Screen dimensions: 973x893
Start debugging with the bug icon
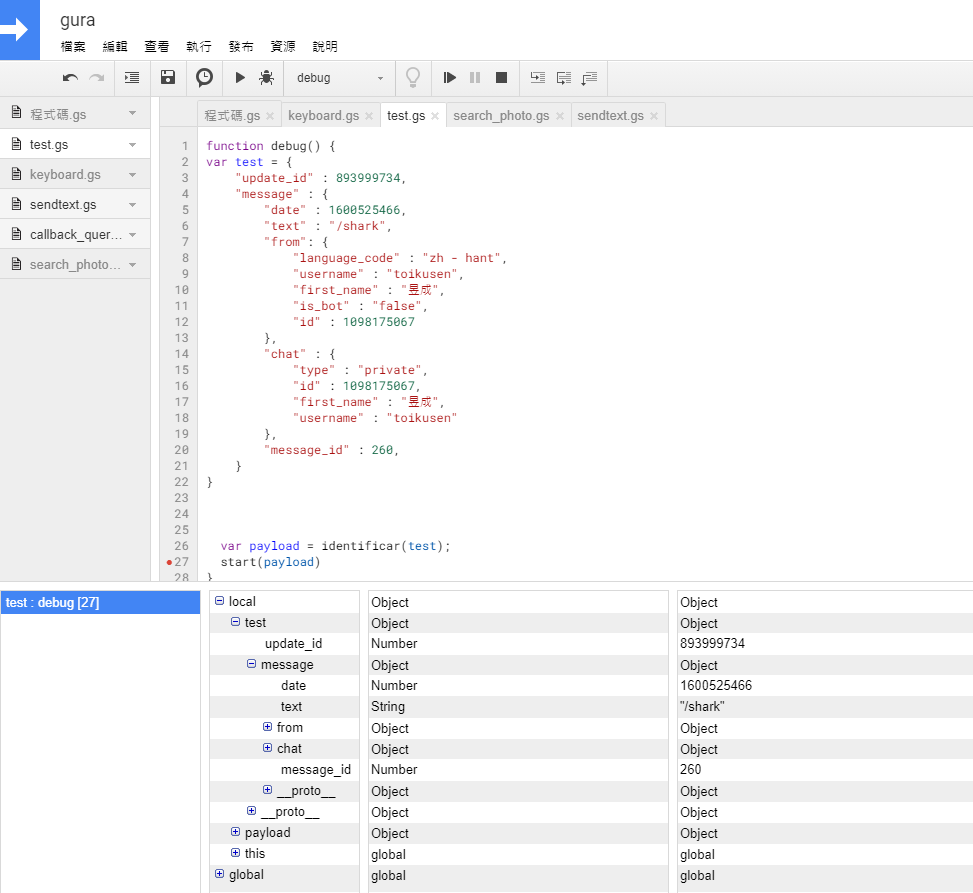point(266,77)
